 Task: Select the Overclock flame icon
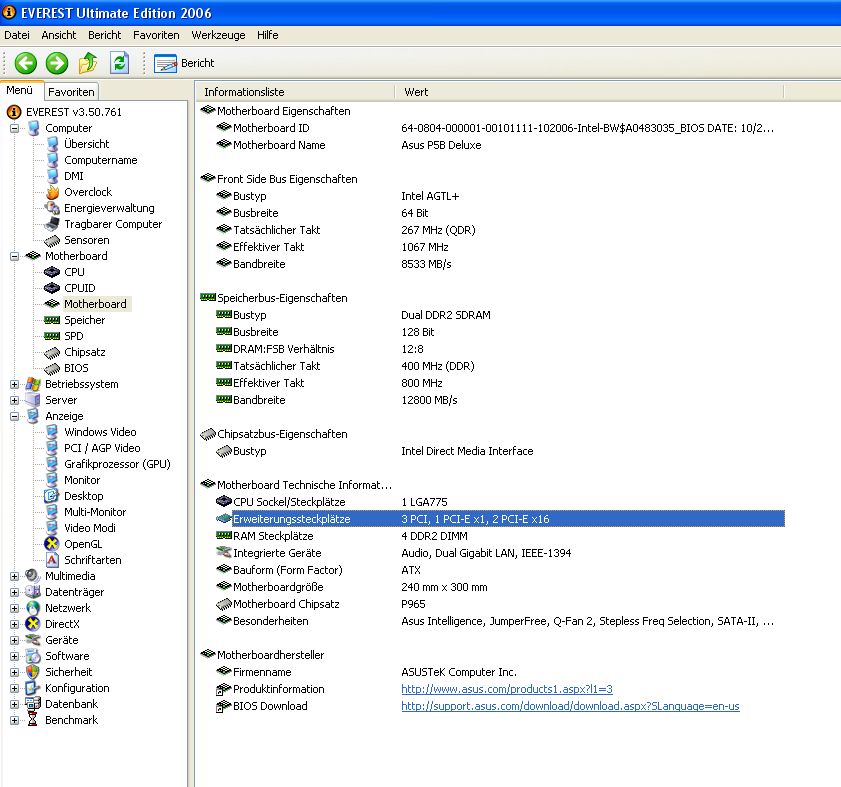point(53,192)
